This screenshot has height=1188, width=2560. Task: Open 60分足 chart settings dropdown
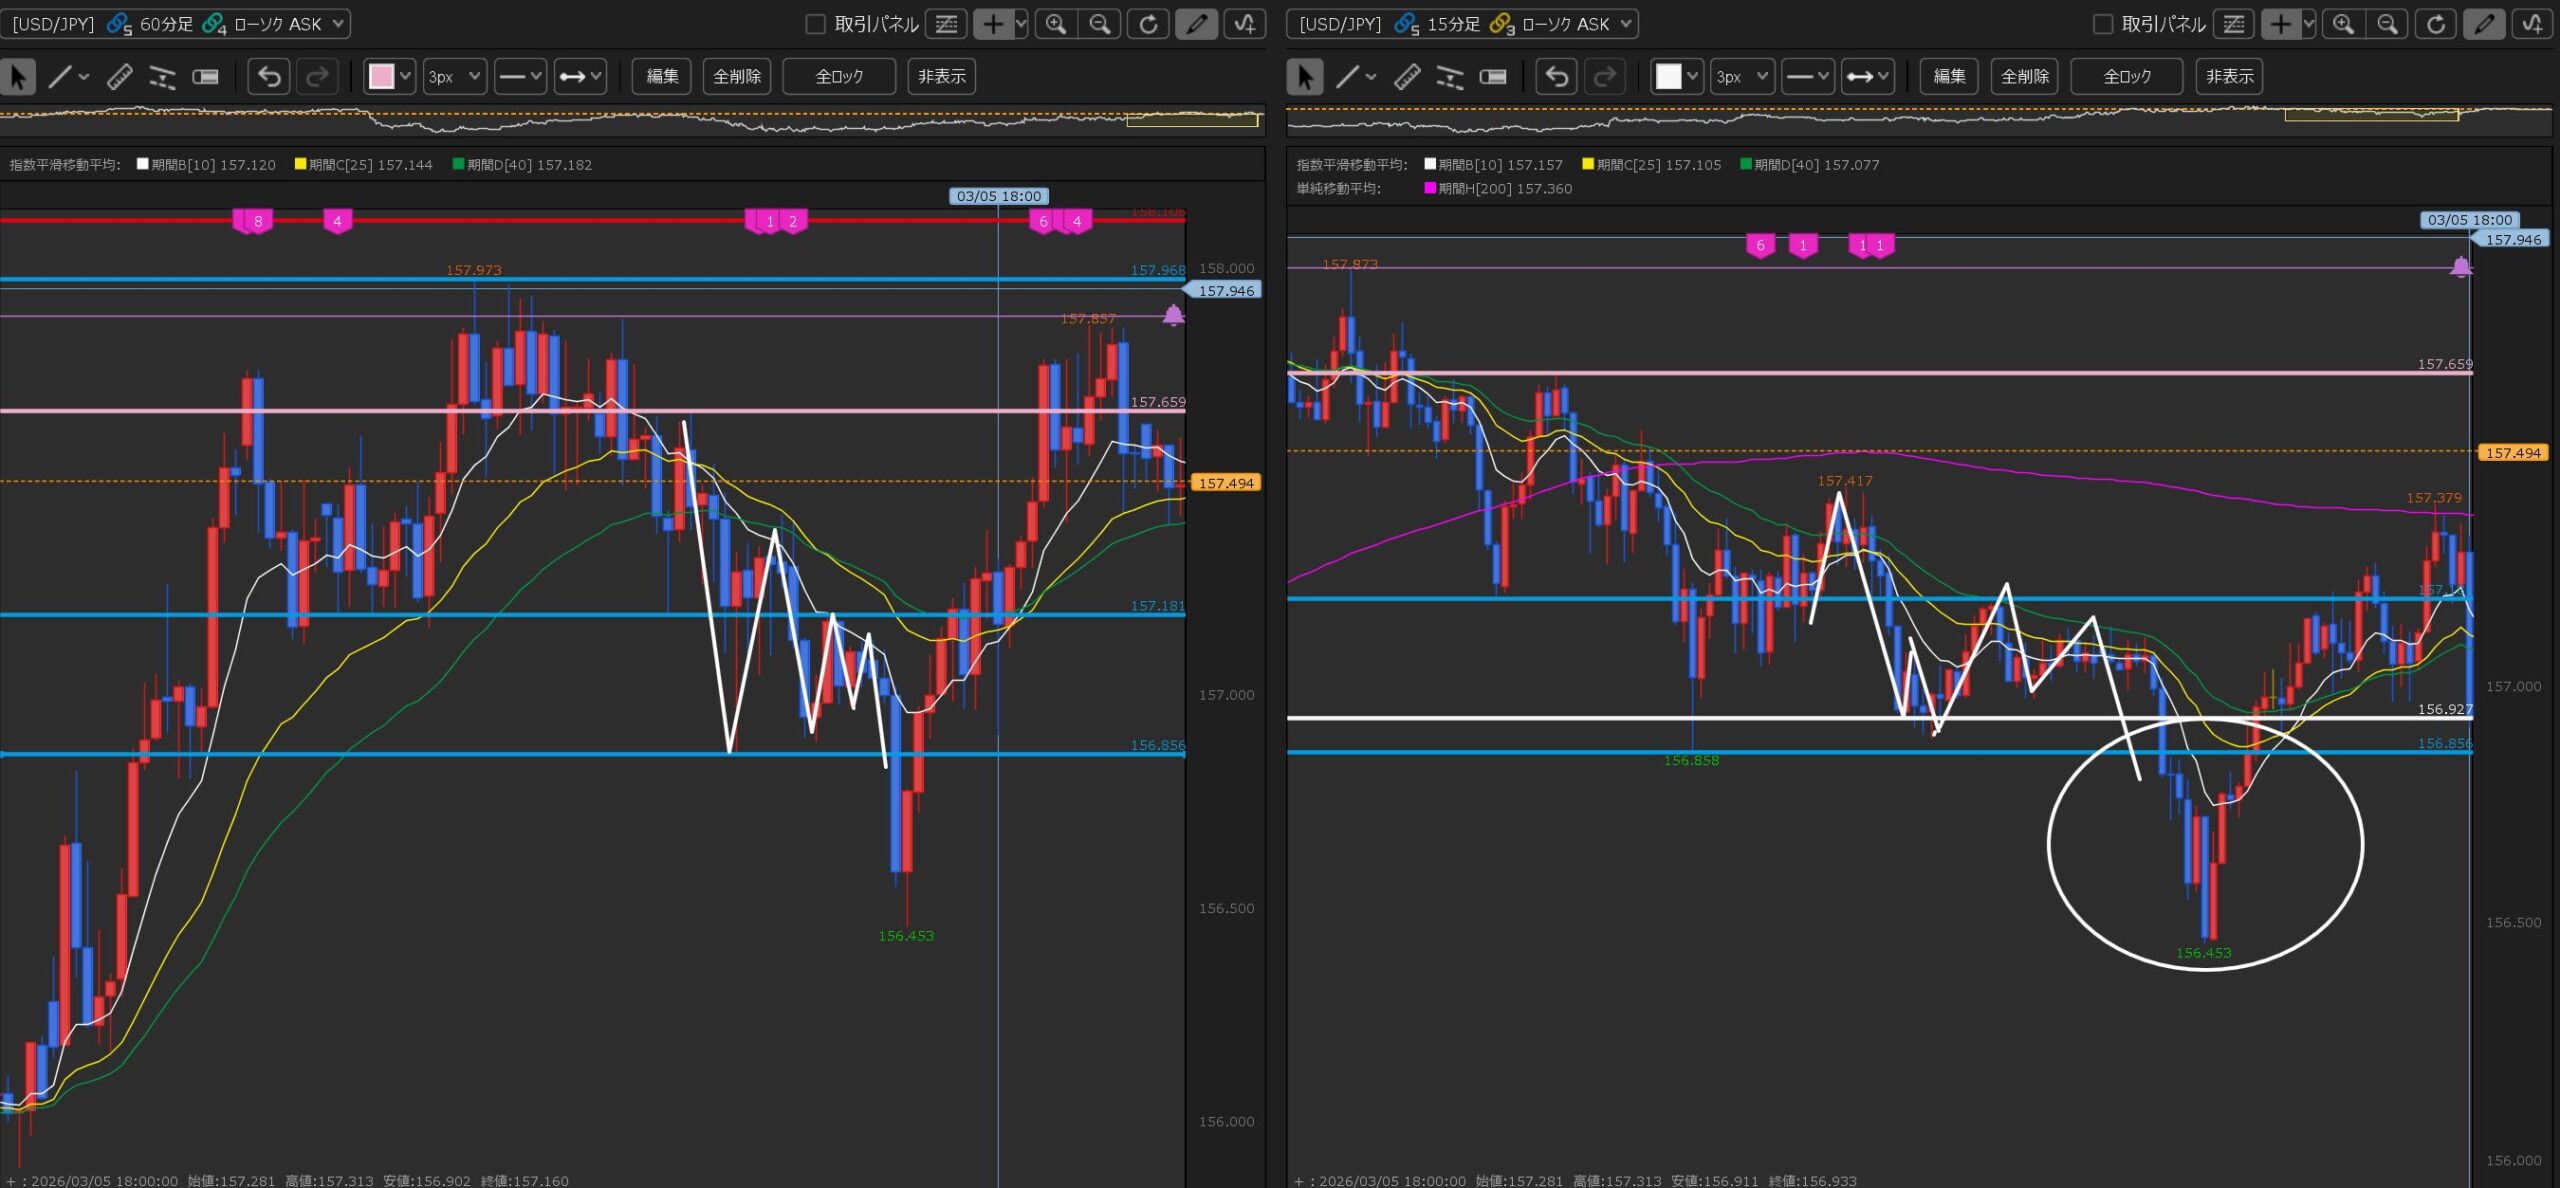[338, 24]
